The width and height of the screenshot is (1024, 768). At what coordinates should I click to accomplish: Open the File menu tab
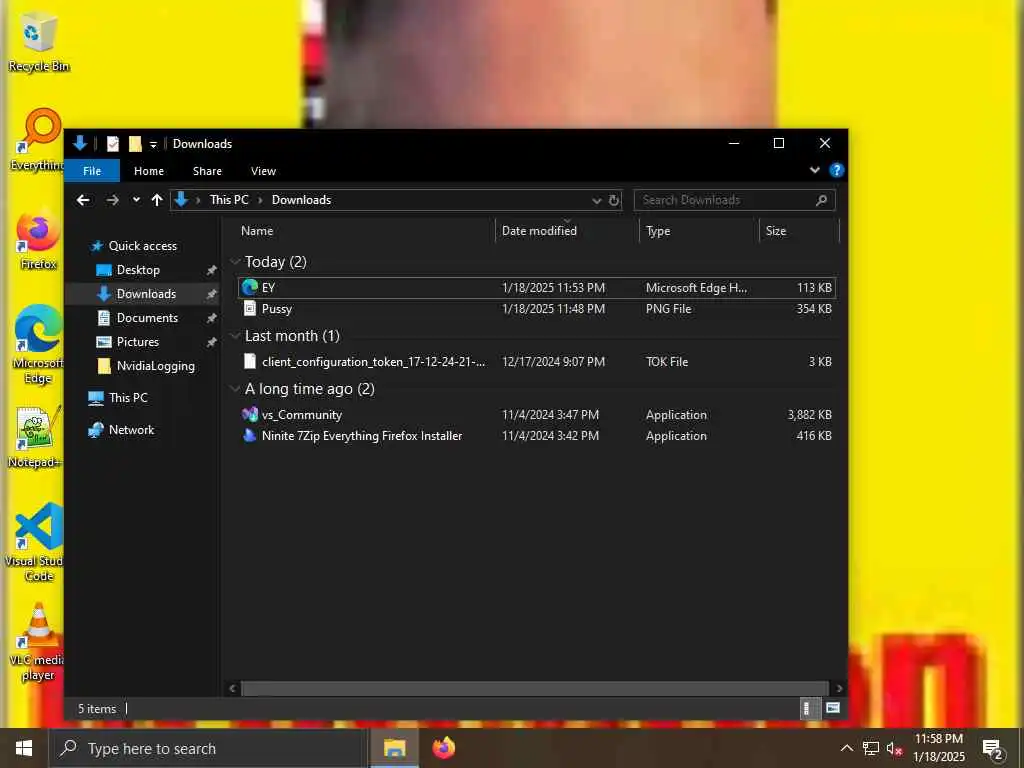pyautogui.click(x=92, y=171)
